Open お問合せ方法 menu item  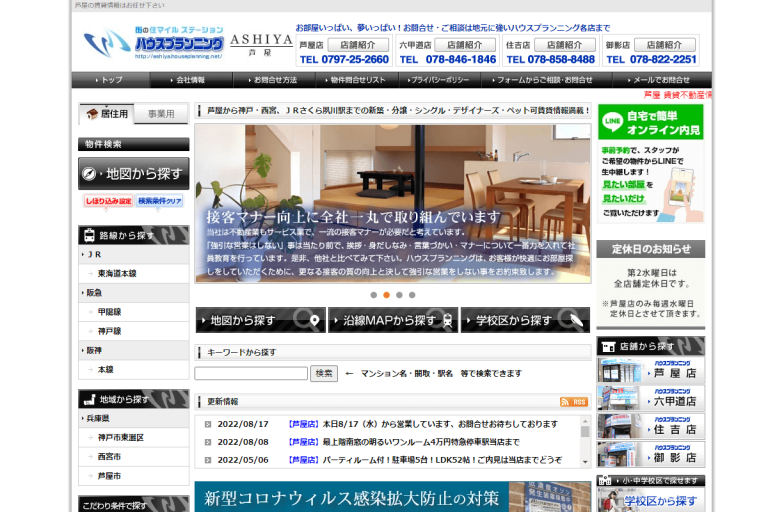(x=274, y=80)
